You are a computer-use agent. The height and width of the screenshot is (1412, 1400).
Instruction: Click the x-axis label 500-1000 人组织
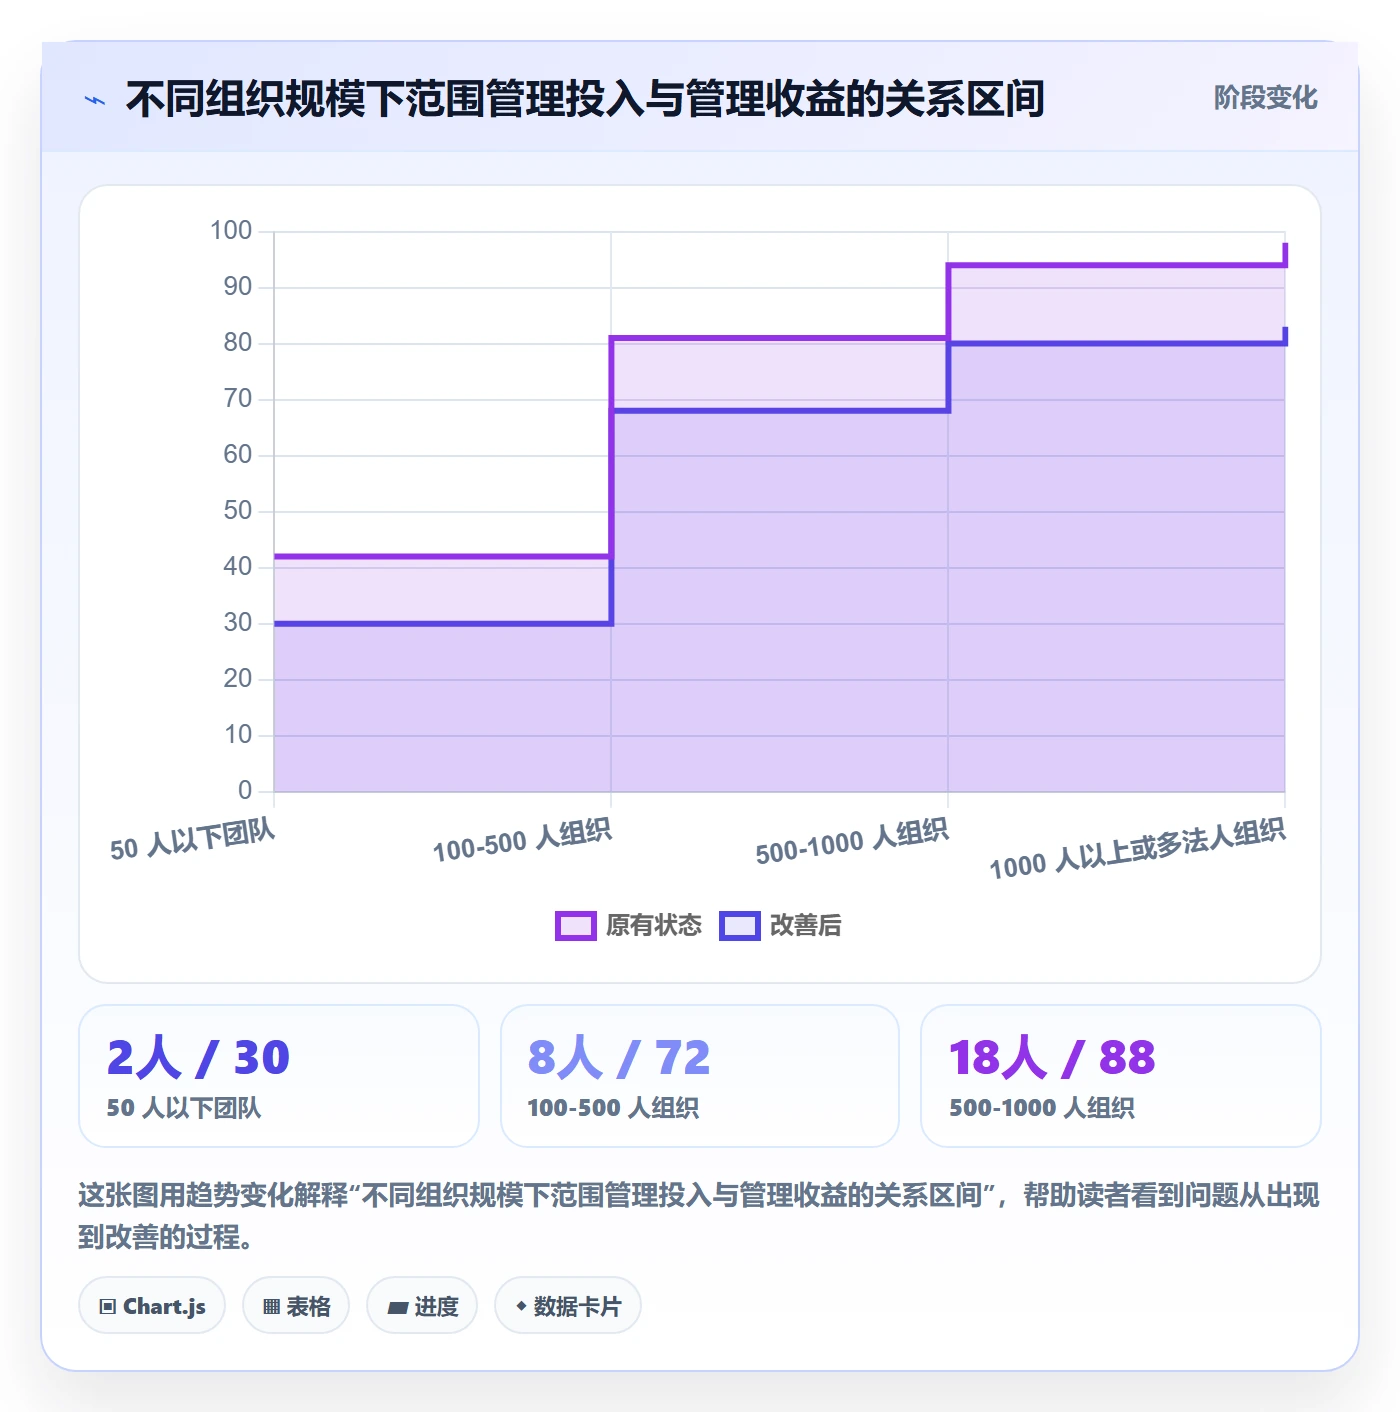pos(852,841)
